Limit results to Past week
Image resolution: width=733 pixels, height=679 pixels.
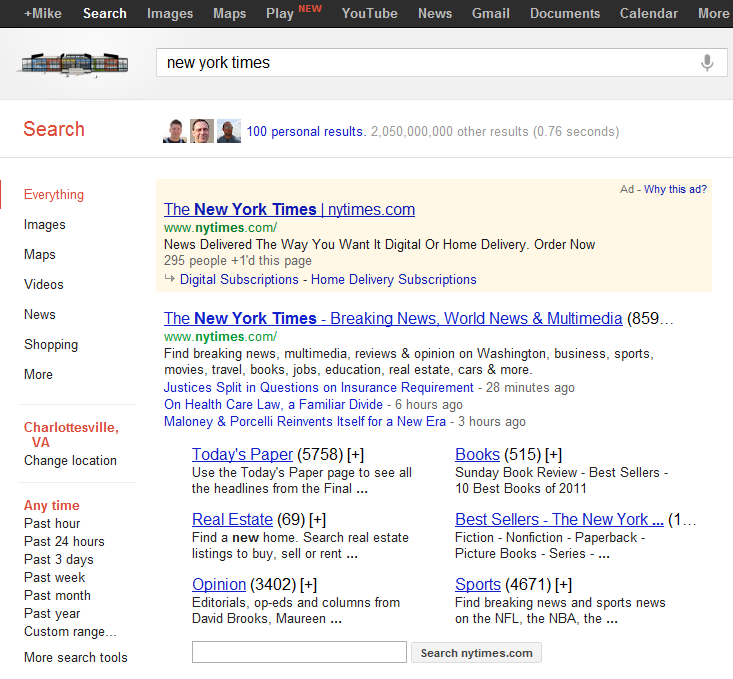click(54, 578)
